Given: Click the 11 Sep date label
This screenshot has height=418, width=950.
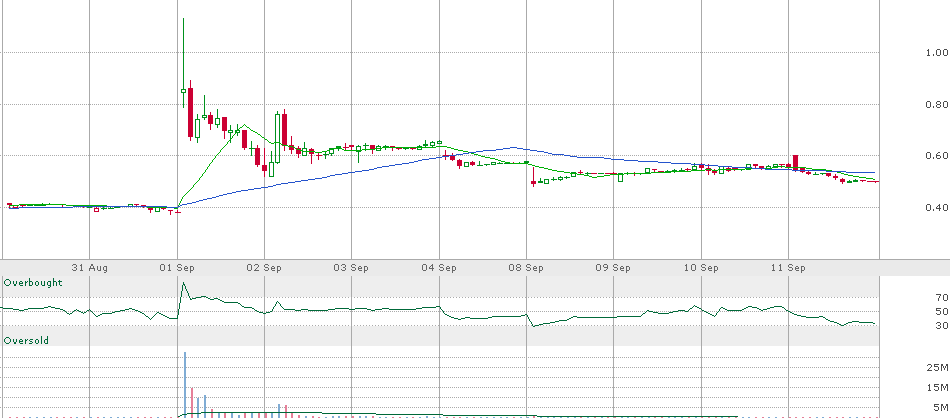Looking at the screenshot, I should 789,268.
